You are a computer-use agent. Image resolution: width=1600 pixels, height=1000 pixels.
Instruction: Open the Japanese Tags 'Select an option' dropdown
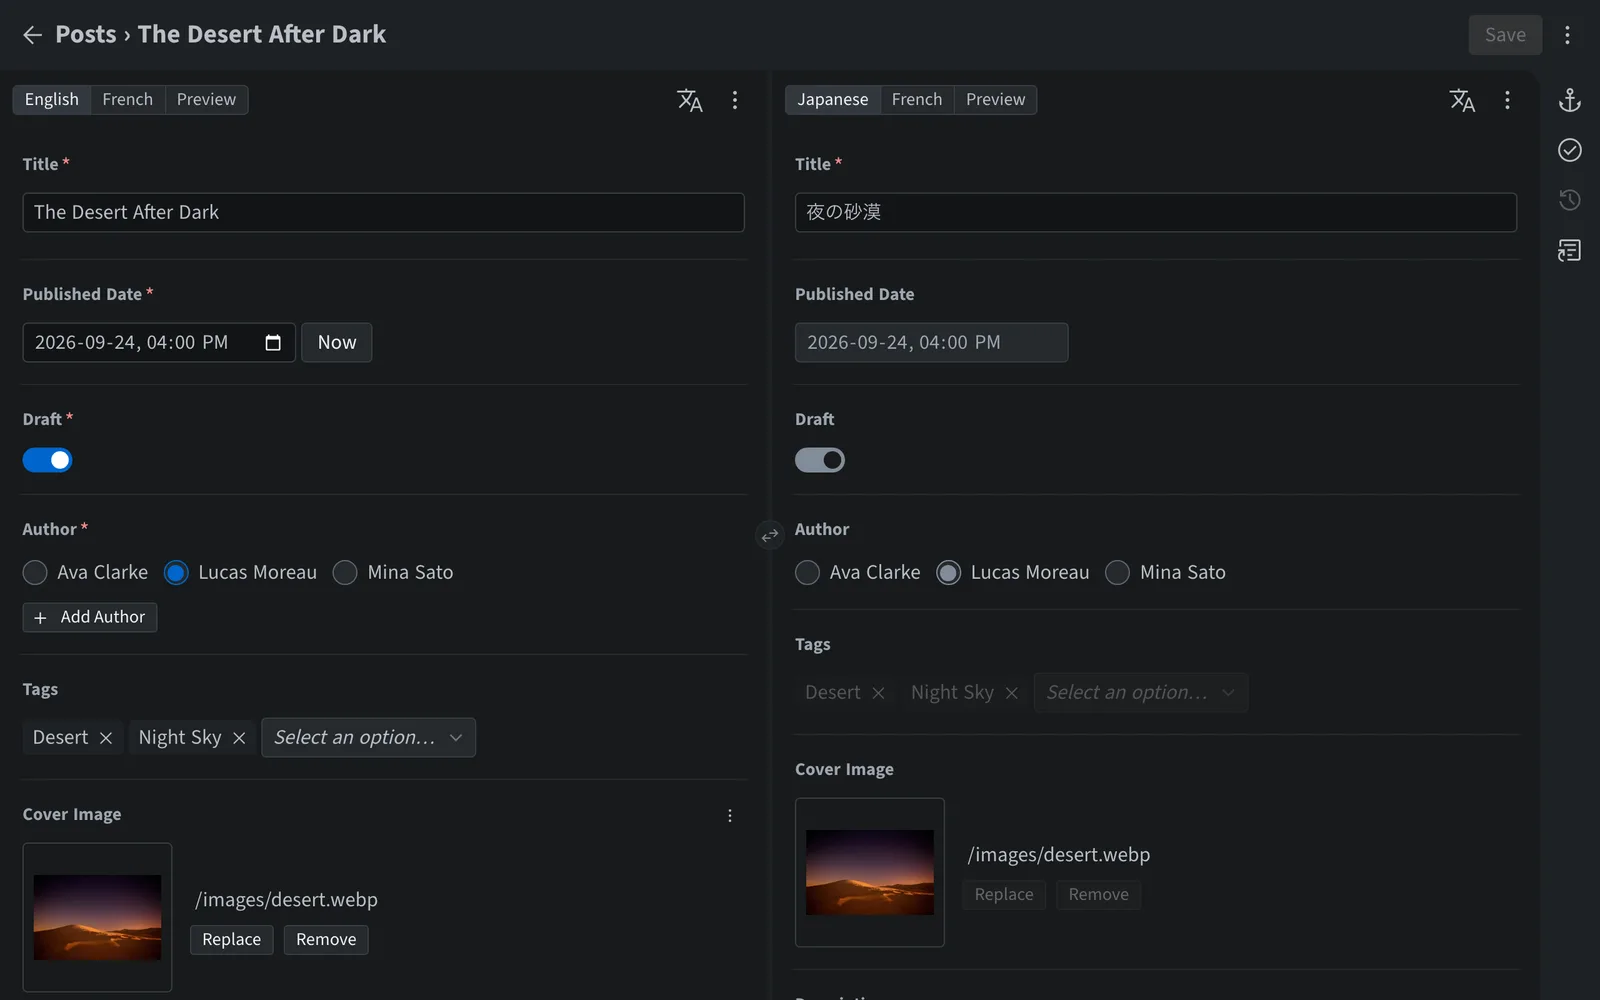(1141, 693)
